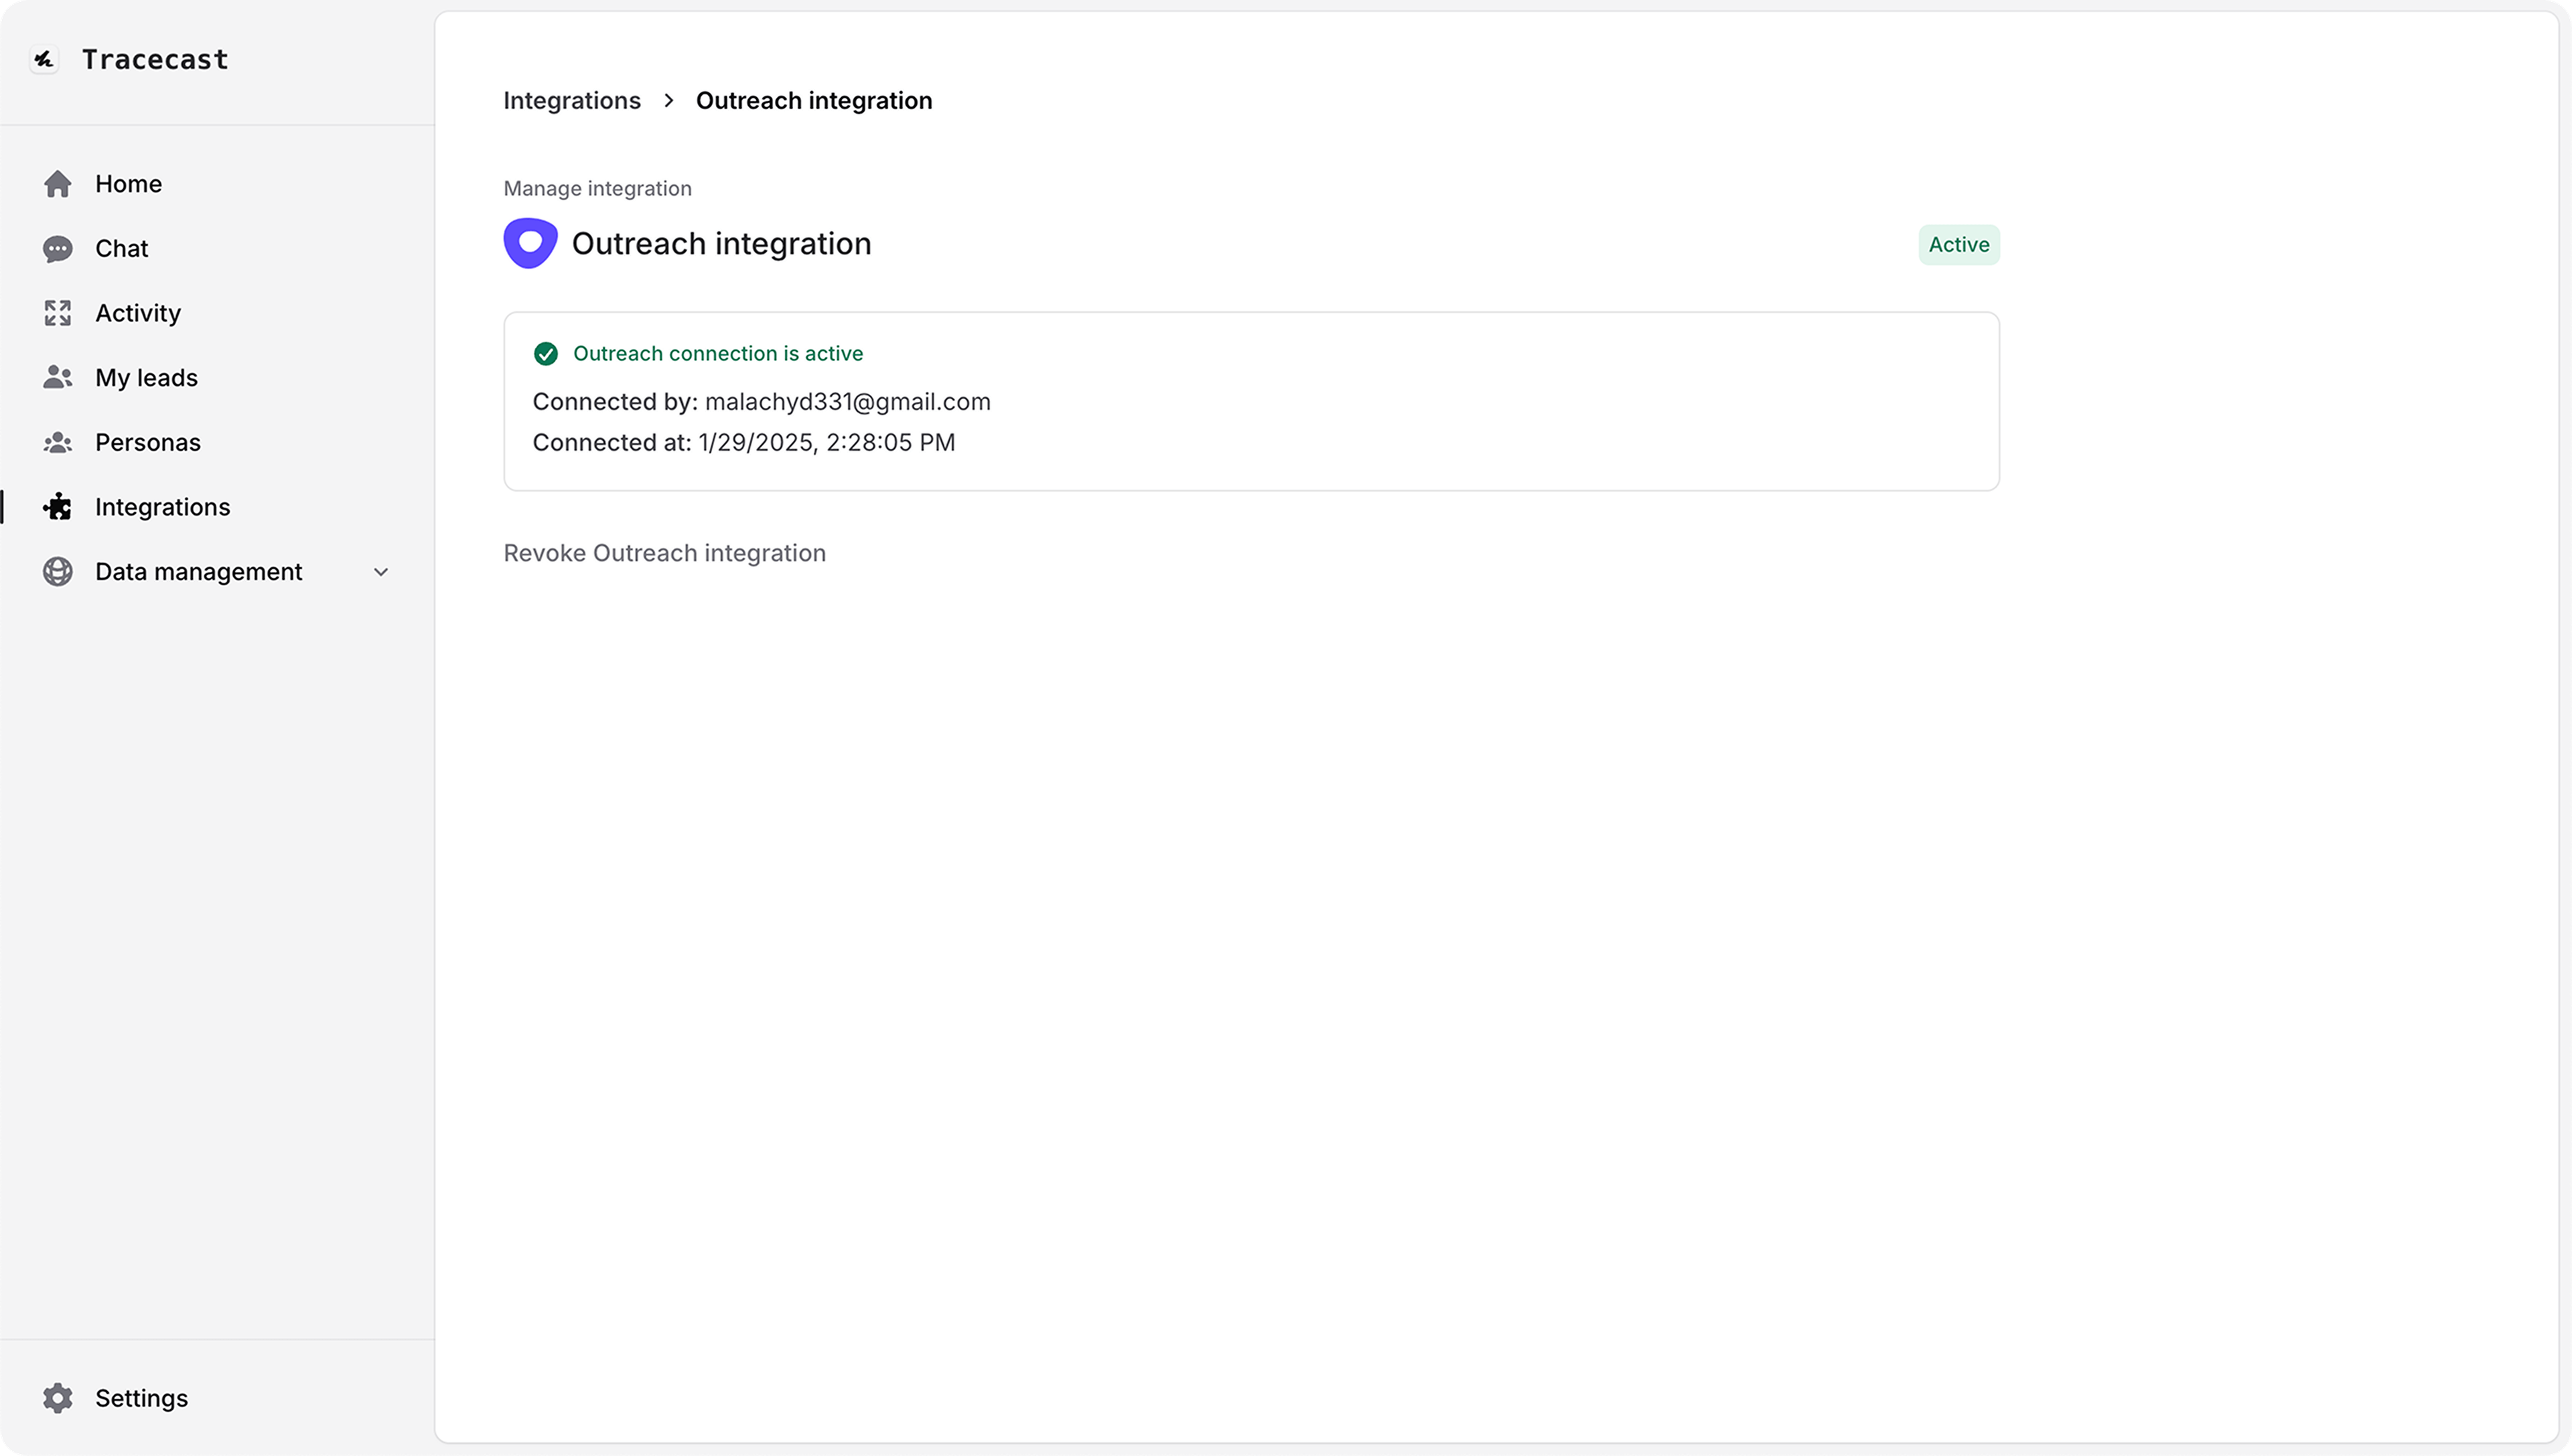Click Revoke Outreach integration
This screenshot has width=2572, height=1456.
664,553
